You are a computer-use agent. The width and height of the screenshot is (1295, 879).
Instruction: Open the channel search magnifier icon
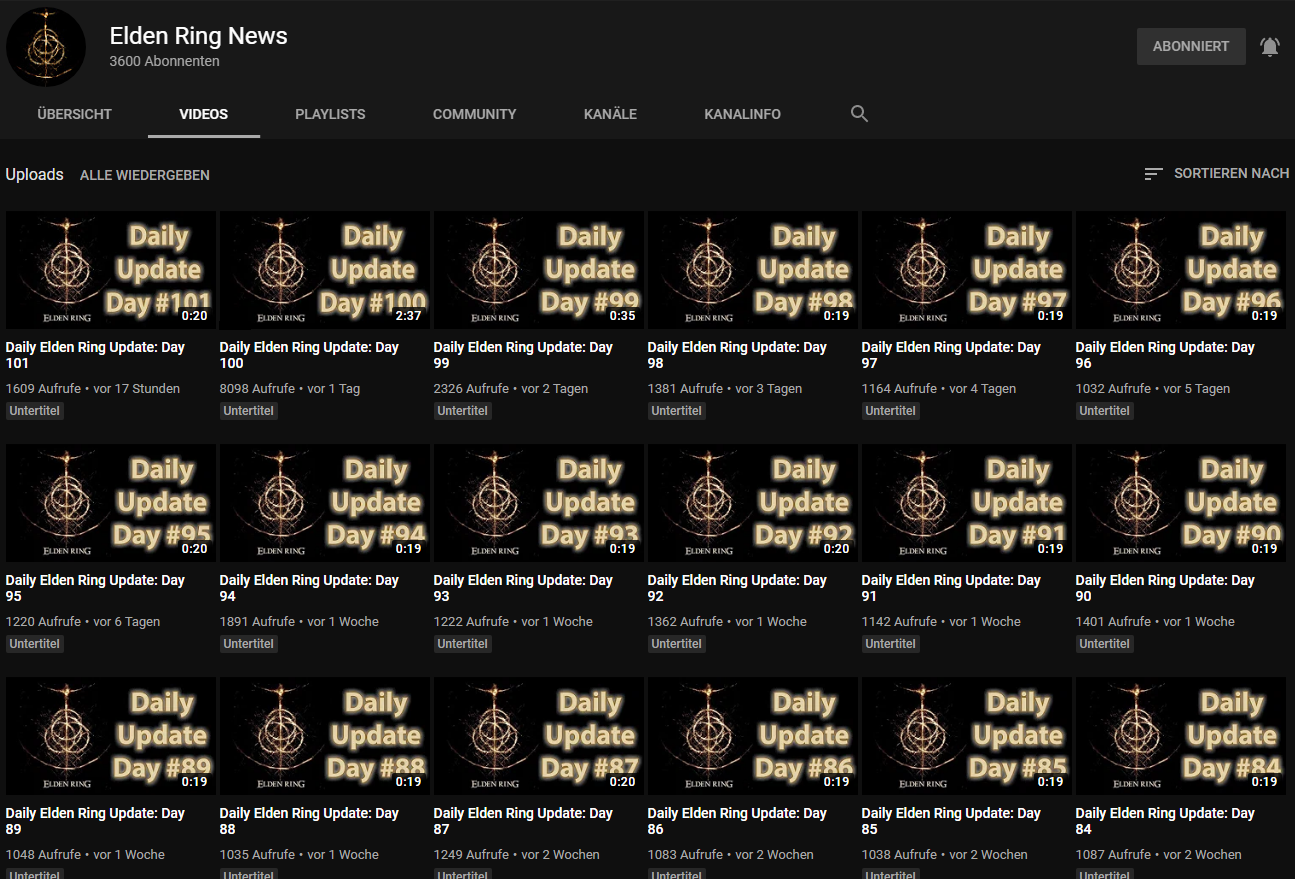coord(859,114)
